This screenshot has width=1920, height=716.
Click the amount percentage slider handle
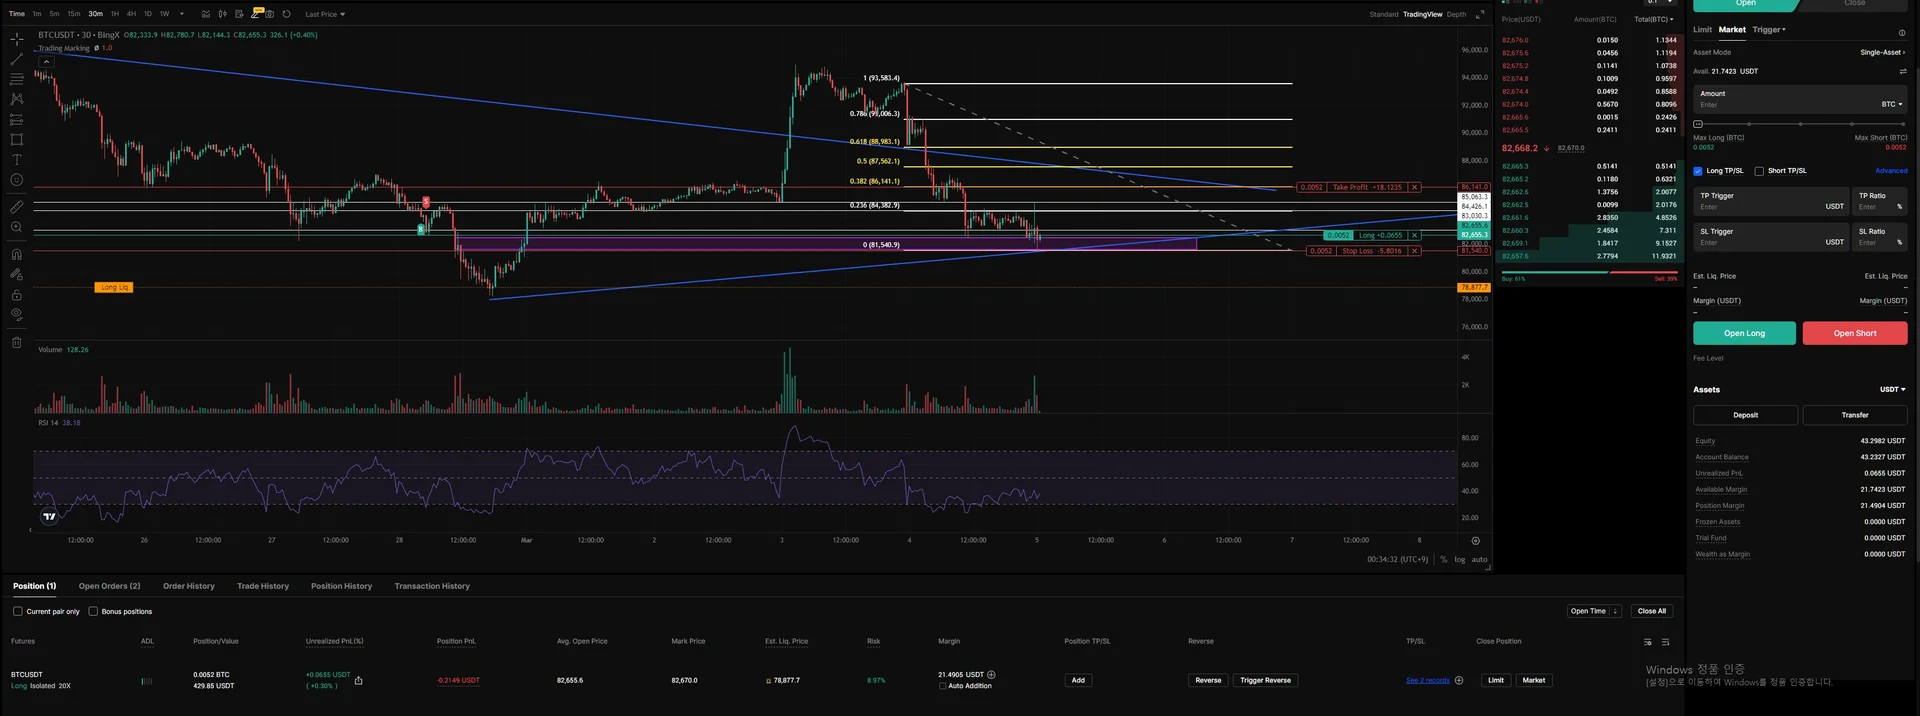click(x=1698, y=124)
